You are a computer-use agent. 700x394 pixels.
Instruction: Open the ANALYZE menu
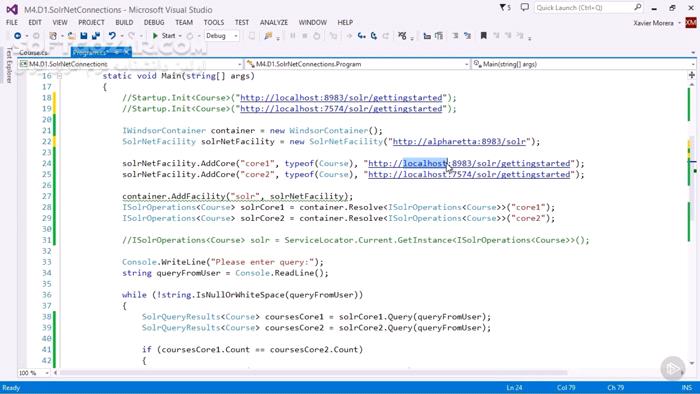click(274, 22)
